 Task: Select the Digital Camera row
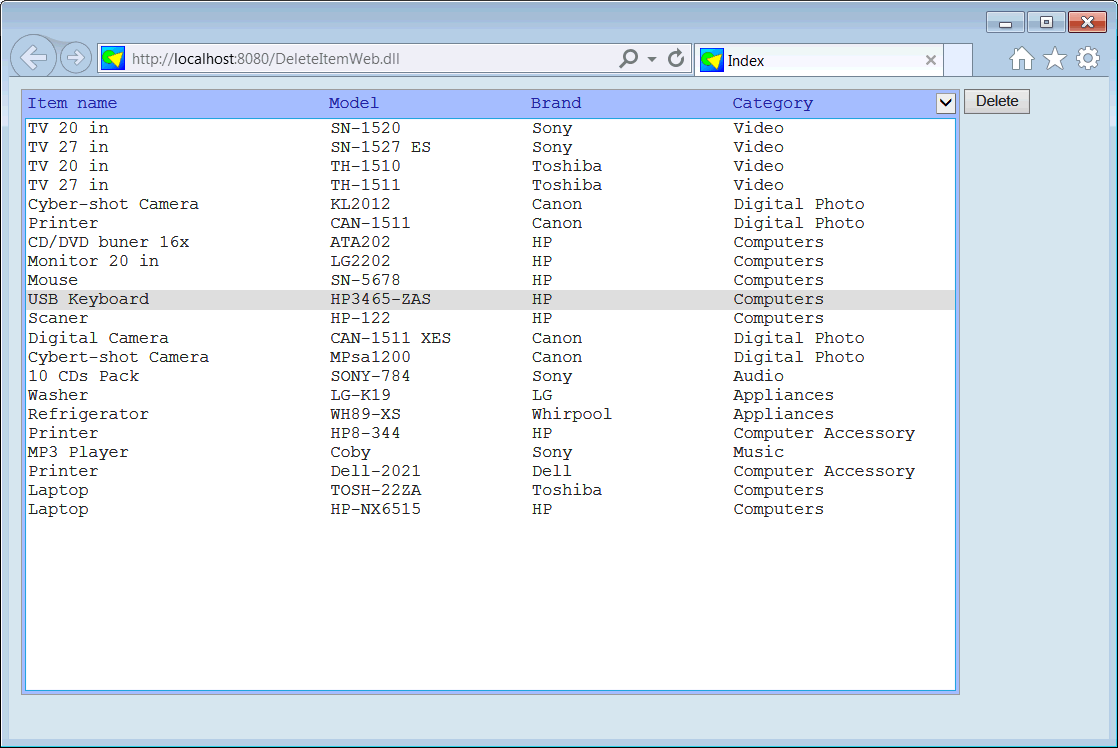tap(491, 338)
